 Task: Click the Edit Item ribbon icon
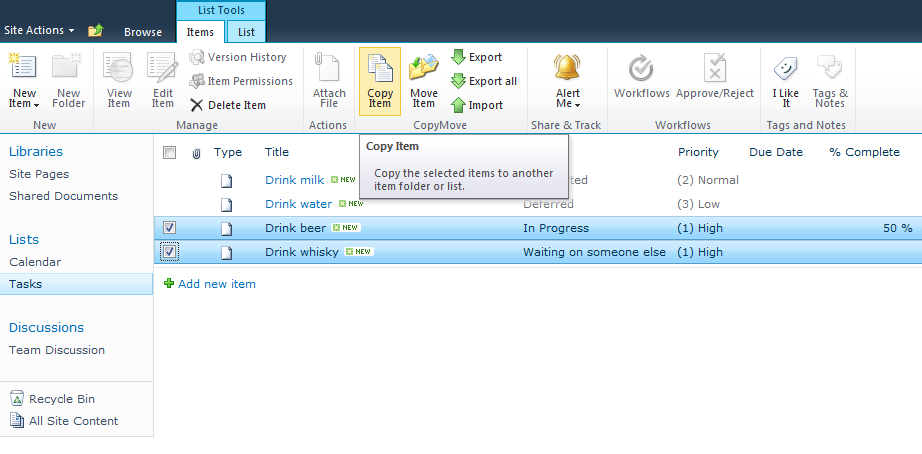pyautogui.click(x=163, y=69)
